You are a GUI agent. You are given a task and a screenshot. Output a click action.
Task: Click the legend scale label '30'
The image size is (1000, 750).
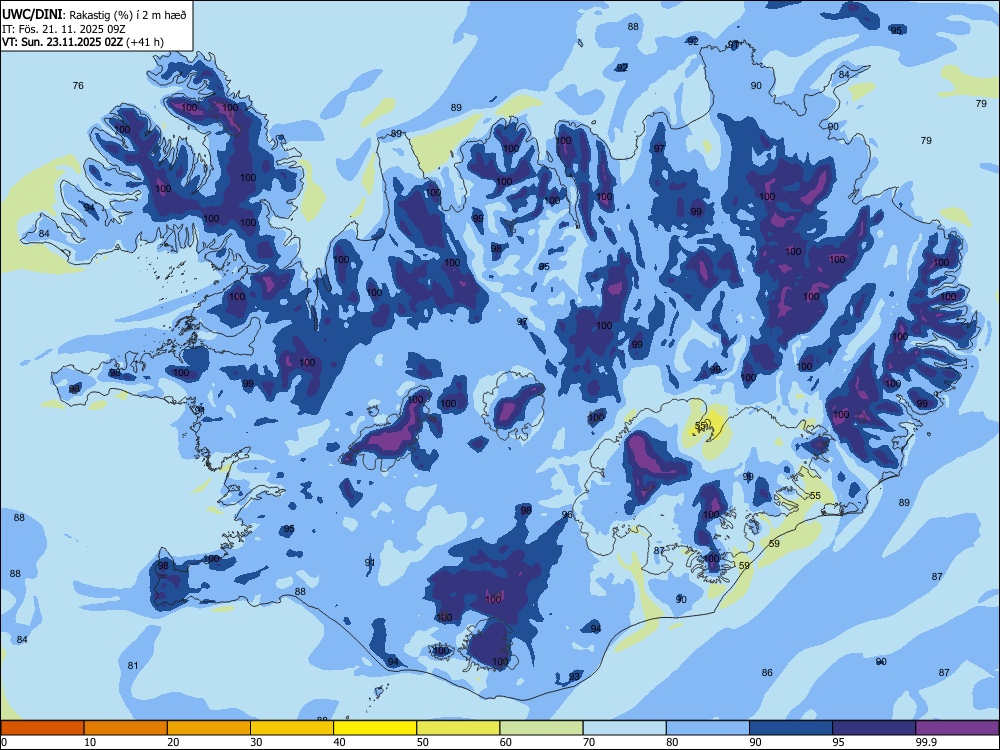point(256,742)
